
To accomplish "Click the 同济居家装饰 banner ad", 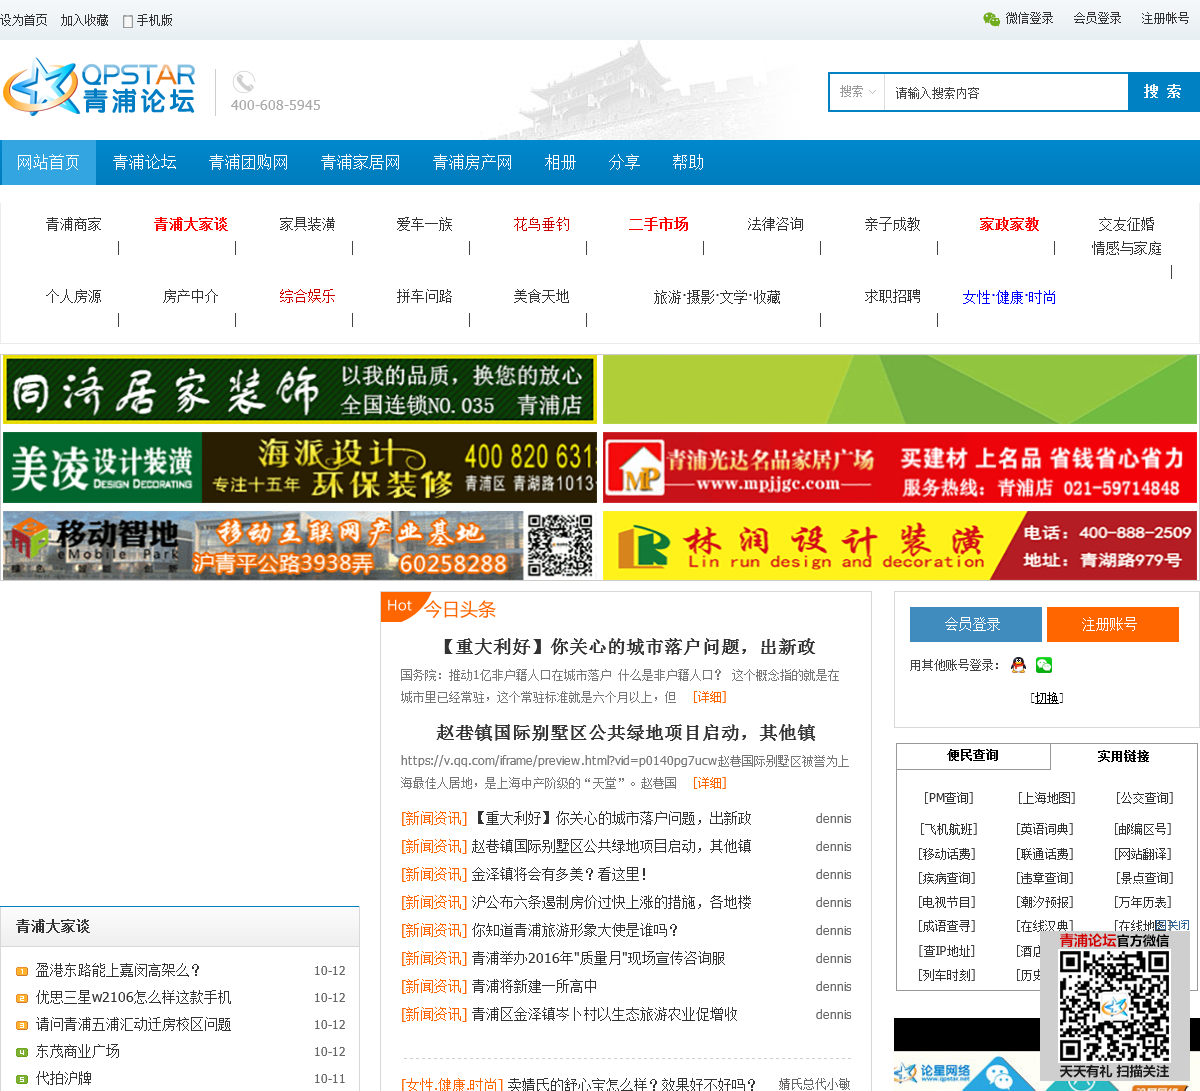I will 300,390.
